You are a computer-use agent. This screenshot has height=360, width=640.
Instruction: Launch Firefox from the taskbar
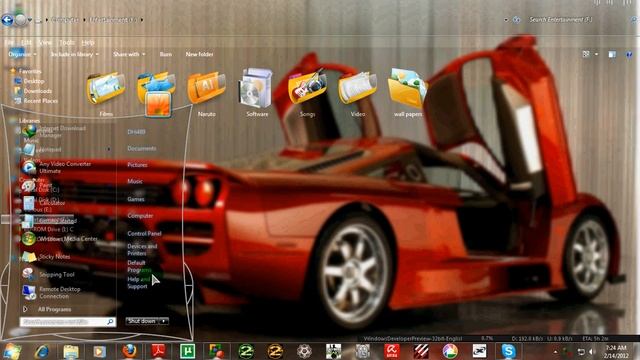[x=129, y=351]
